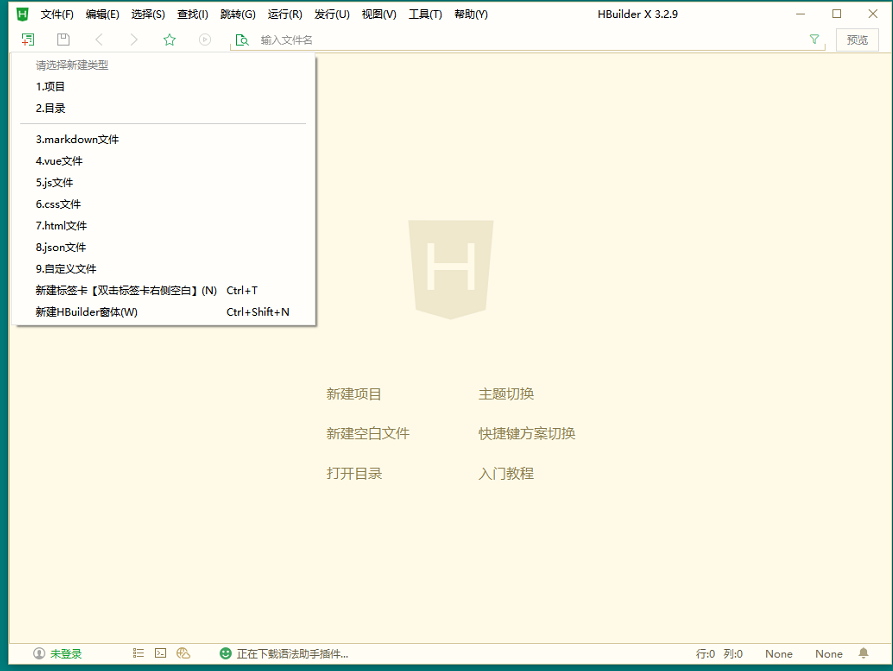Choose 8.json文件 entry

[x=163, y=248]
